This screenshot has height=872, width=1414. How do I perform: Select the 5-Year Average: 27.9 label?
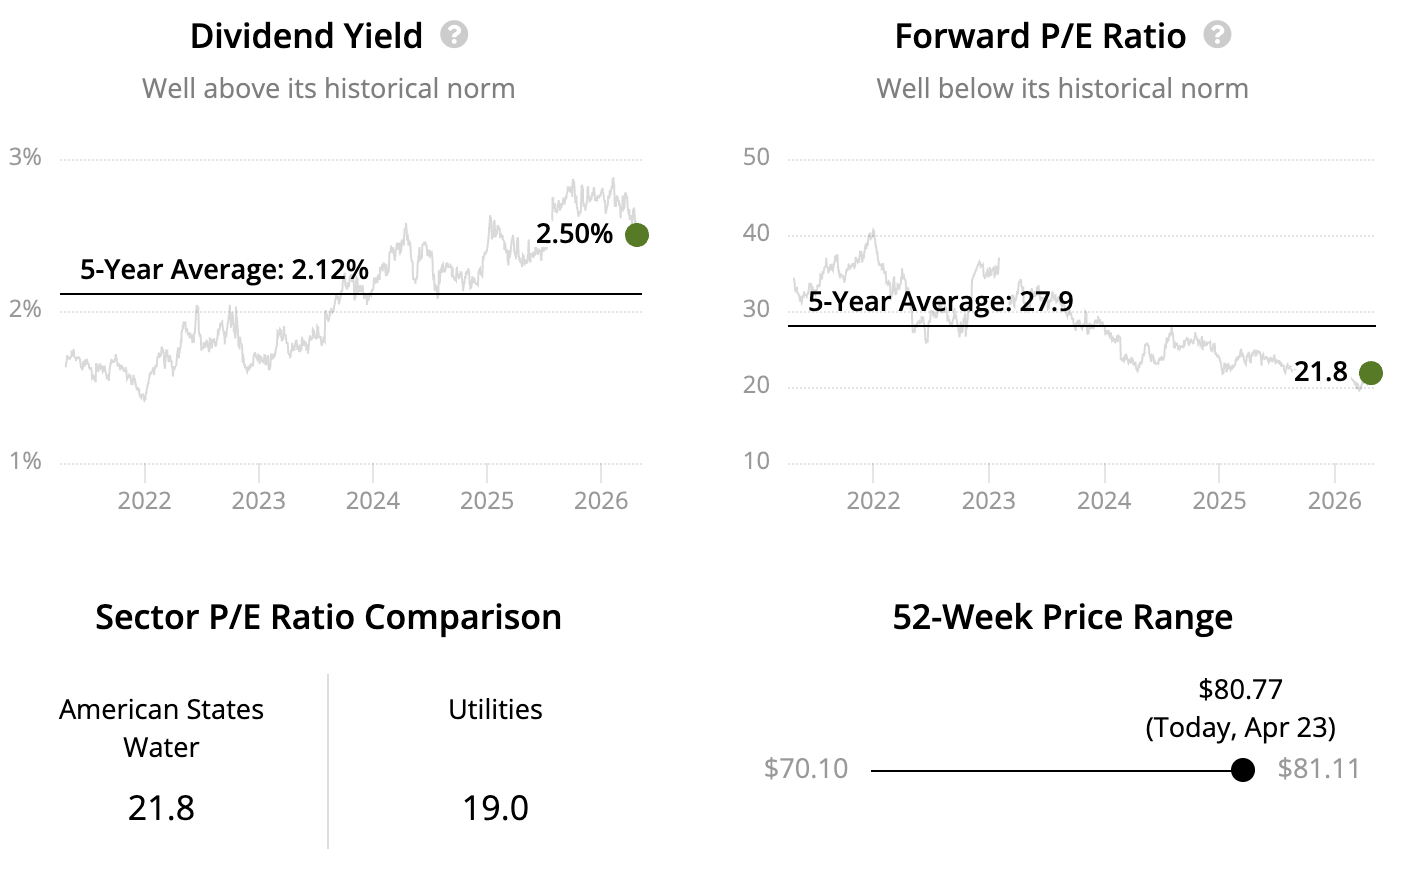coord(940,301)
